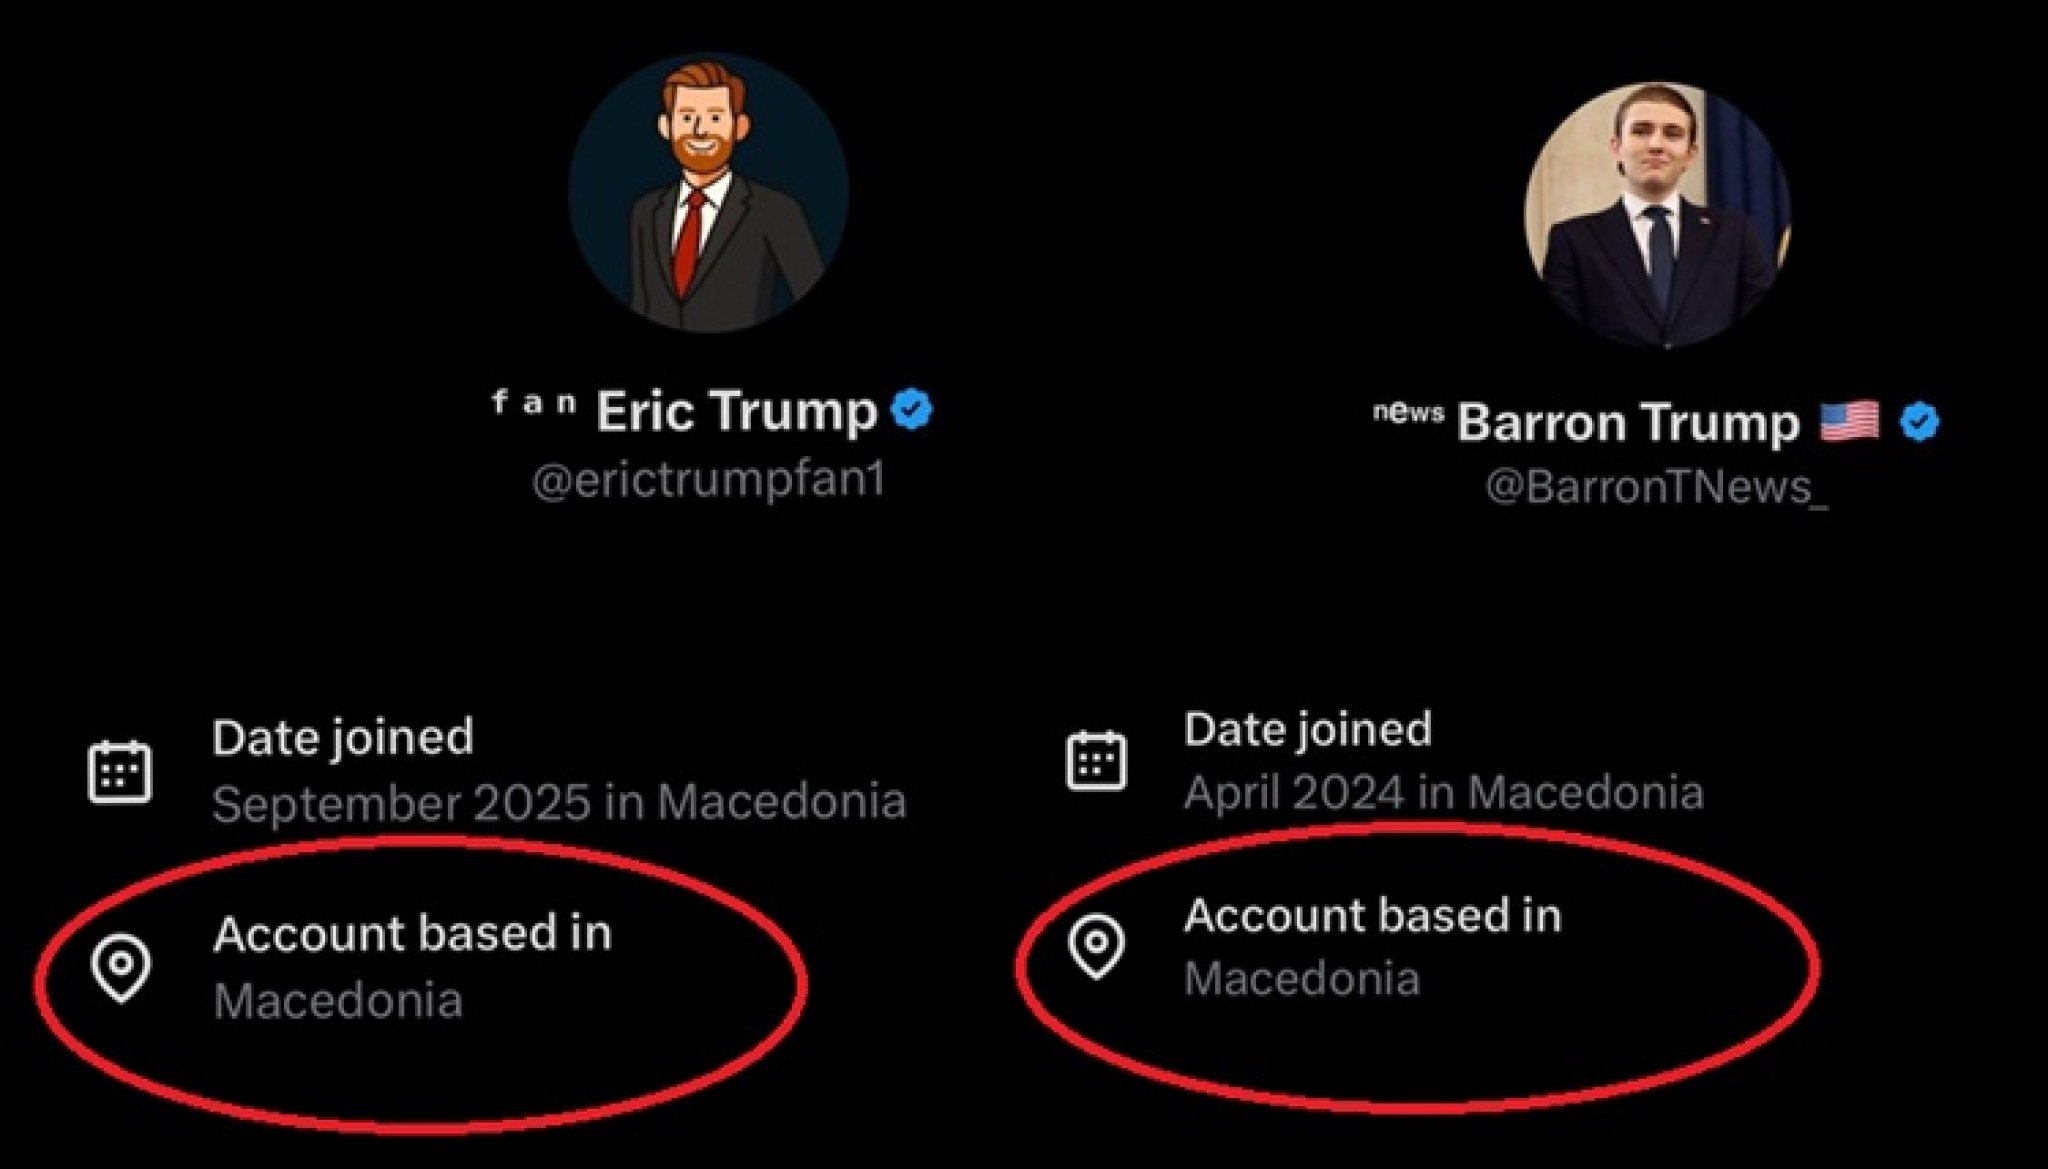Click "Date joined" label in the right profile

[x=1307, y=730]
